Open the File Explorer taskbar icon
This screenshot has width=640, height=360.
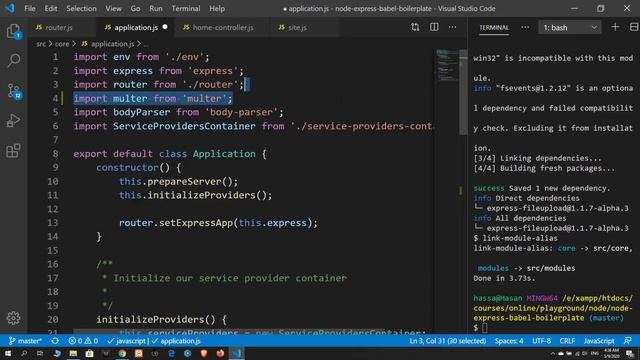73,353
